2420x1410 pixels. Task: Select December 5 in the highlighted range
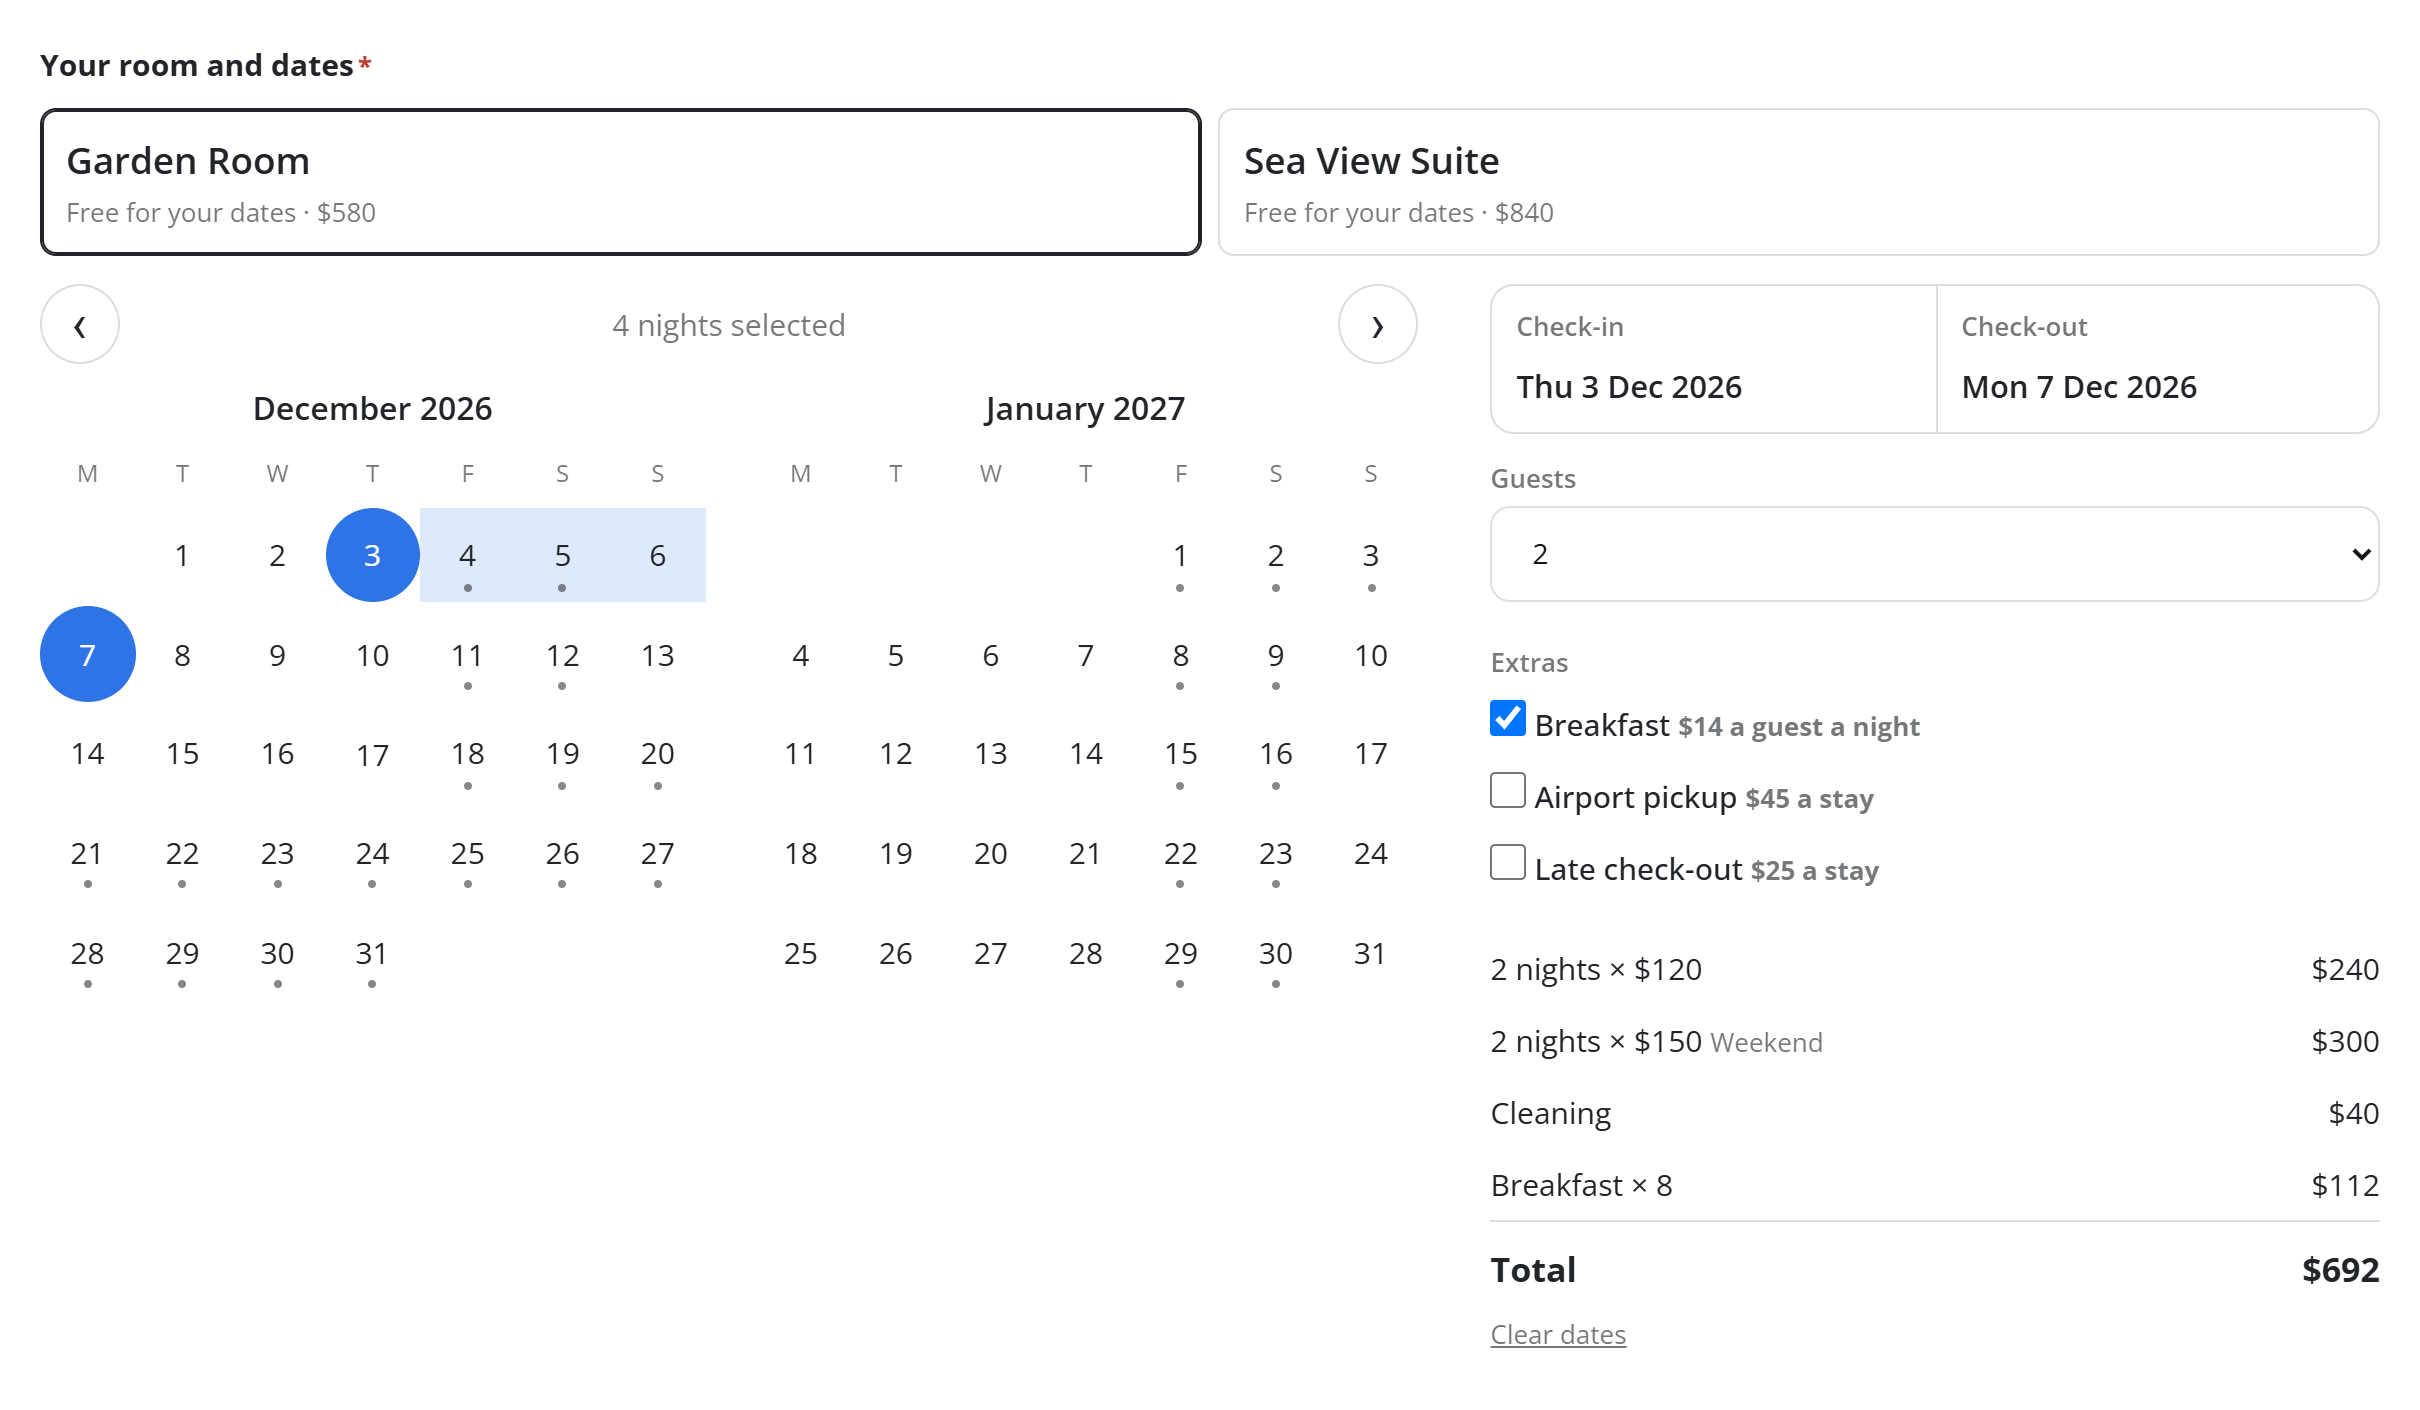pyautogui.click(x=563, y=555)
